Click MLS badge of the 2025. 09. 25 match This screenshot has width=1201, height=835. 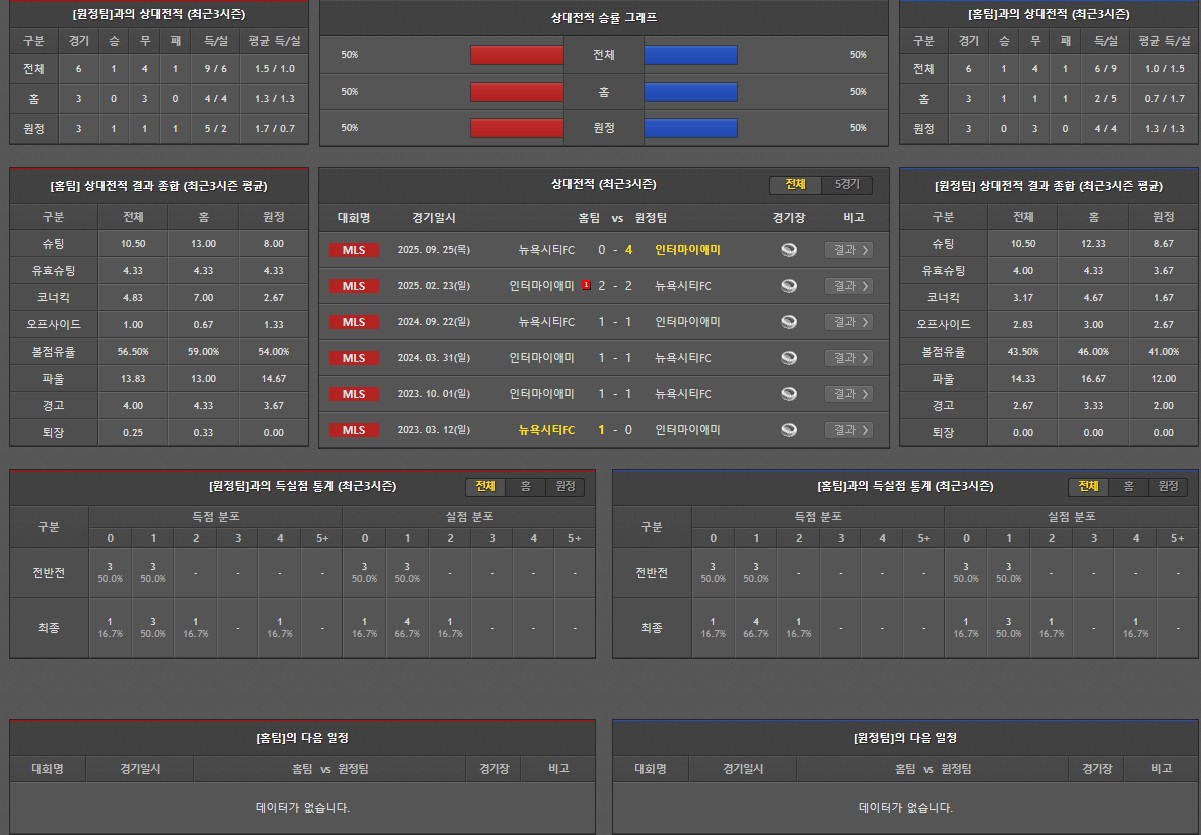[x=354, y=250]
